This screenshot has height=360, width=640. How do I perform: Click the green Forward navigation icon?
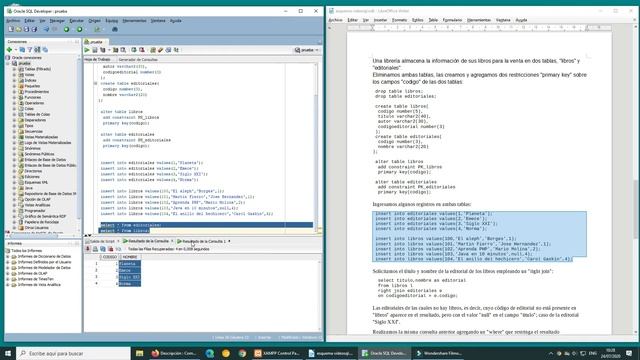click(x=80, y=29)
